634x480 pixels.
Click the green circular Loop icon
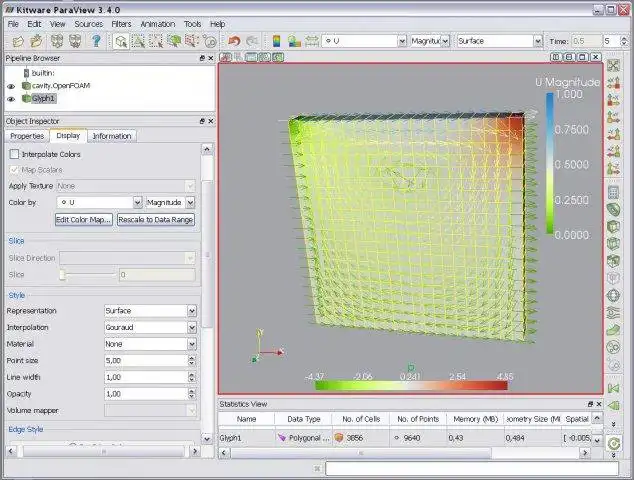[x=614, y=444]
